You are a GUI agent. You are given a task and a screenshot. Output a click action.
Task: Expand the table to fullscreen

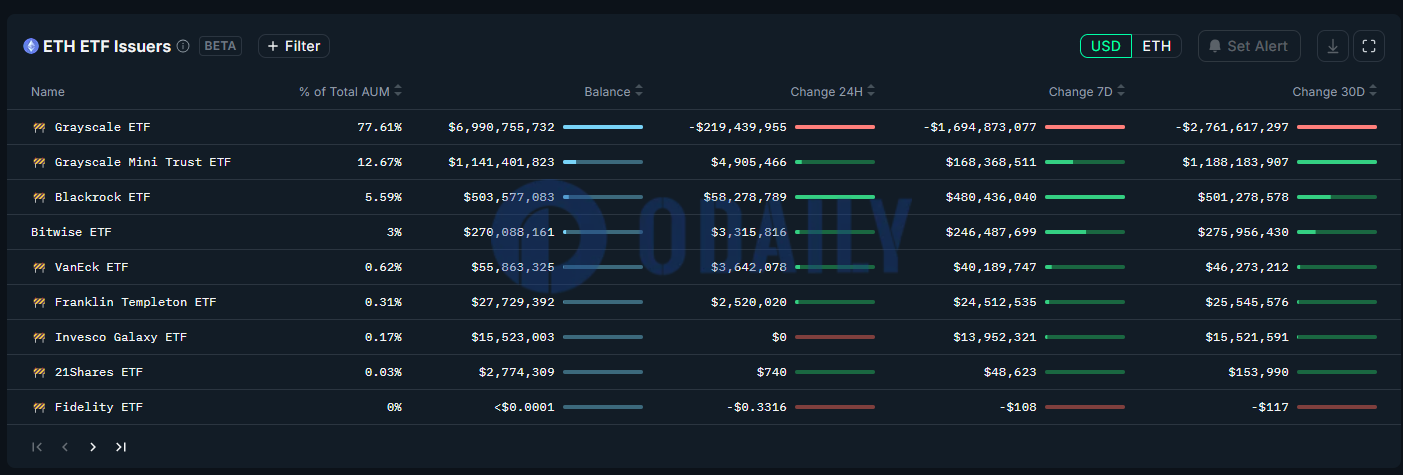1369,46
